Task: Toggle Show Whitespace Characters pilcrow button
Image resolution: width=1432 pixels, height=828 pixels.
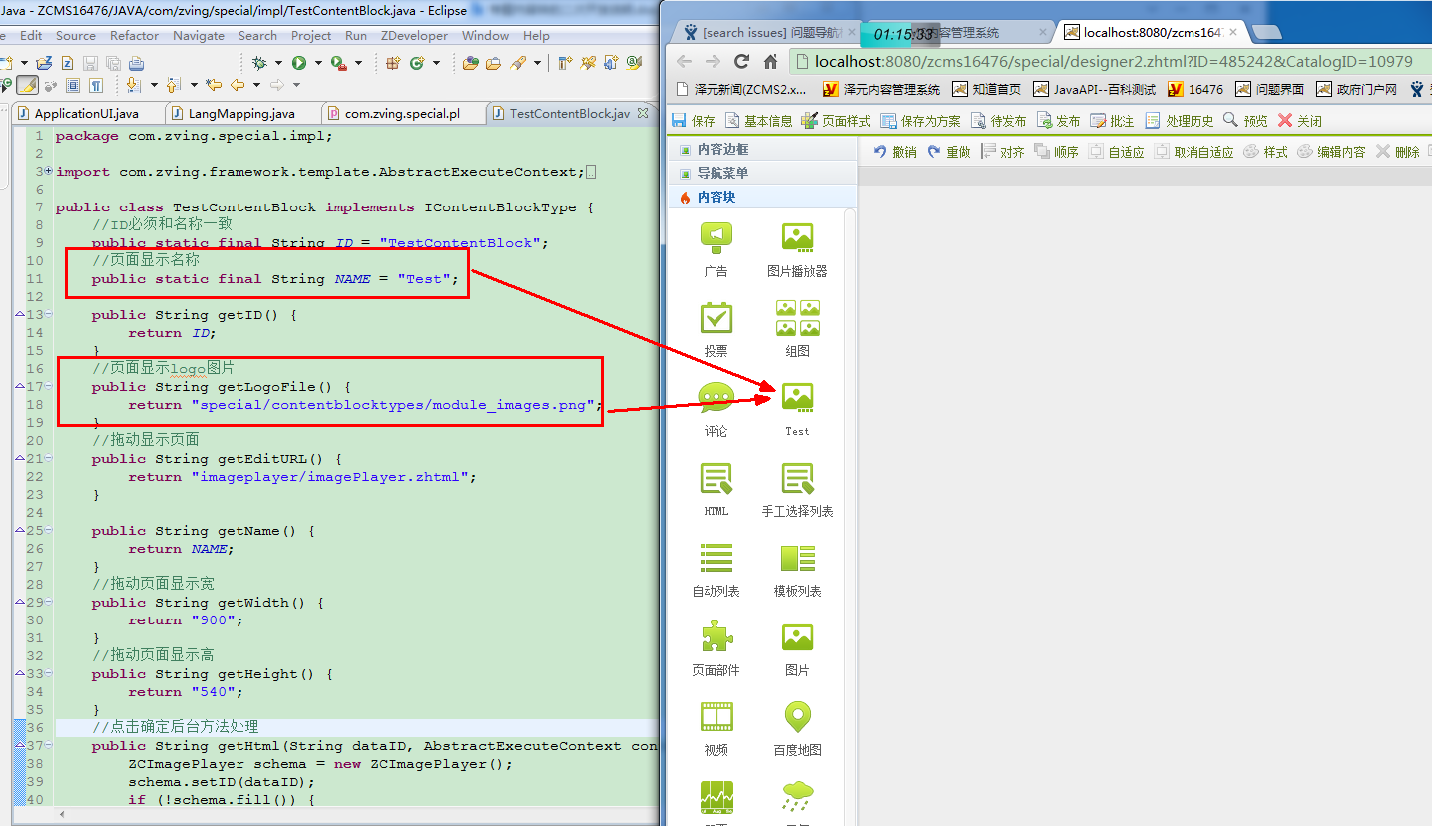Action: 96,86
